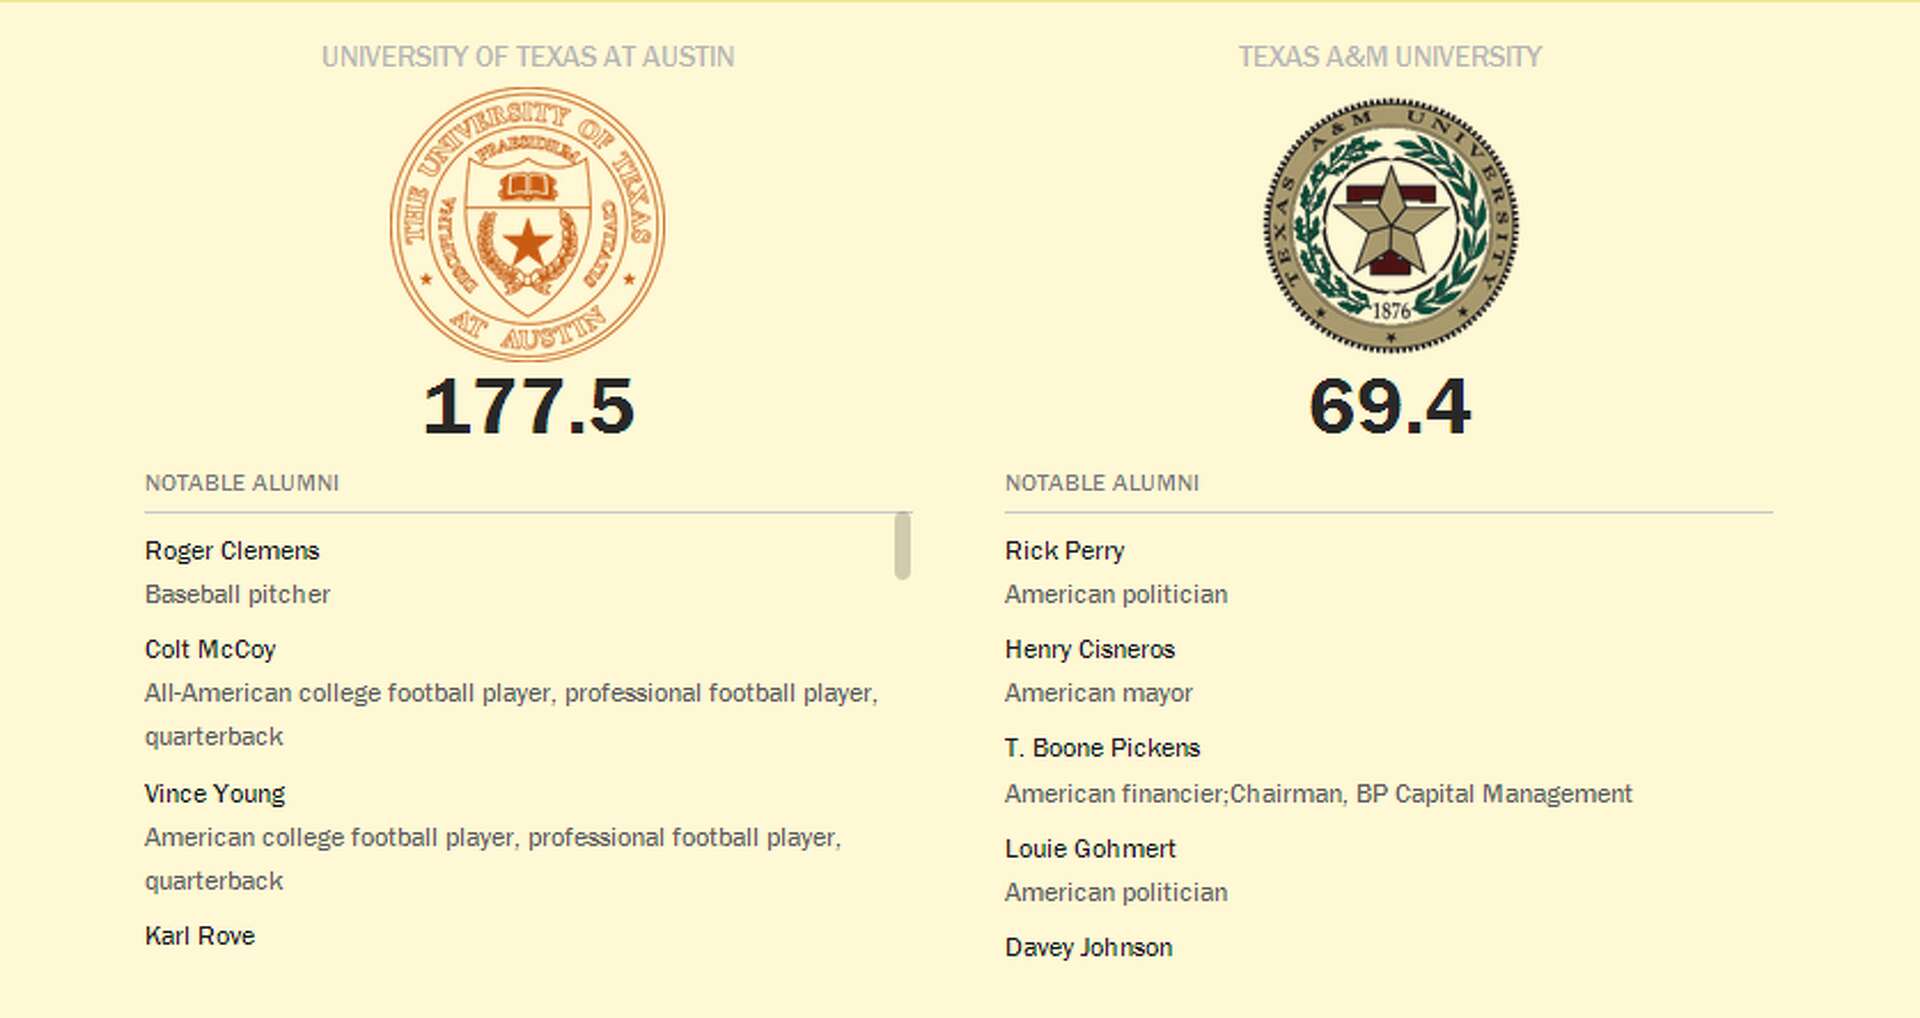Viewport: 1920px width, 1018px height.
Task: Click the University of Texas seal
Action: click(x=527, y=224)
